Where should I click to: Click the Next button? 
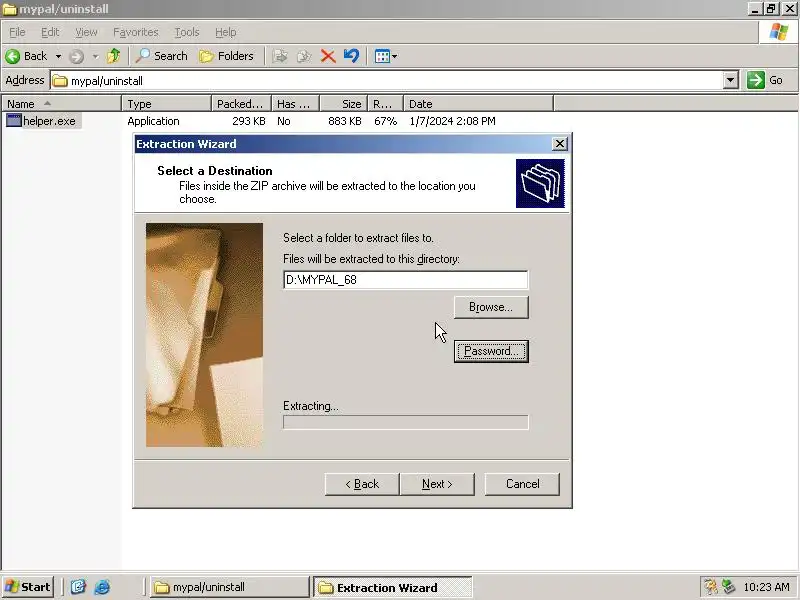pyautogui.click(x=437, y=484)
